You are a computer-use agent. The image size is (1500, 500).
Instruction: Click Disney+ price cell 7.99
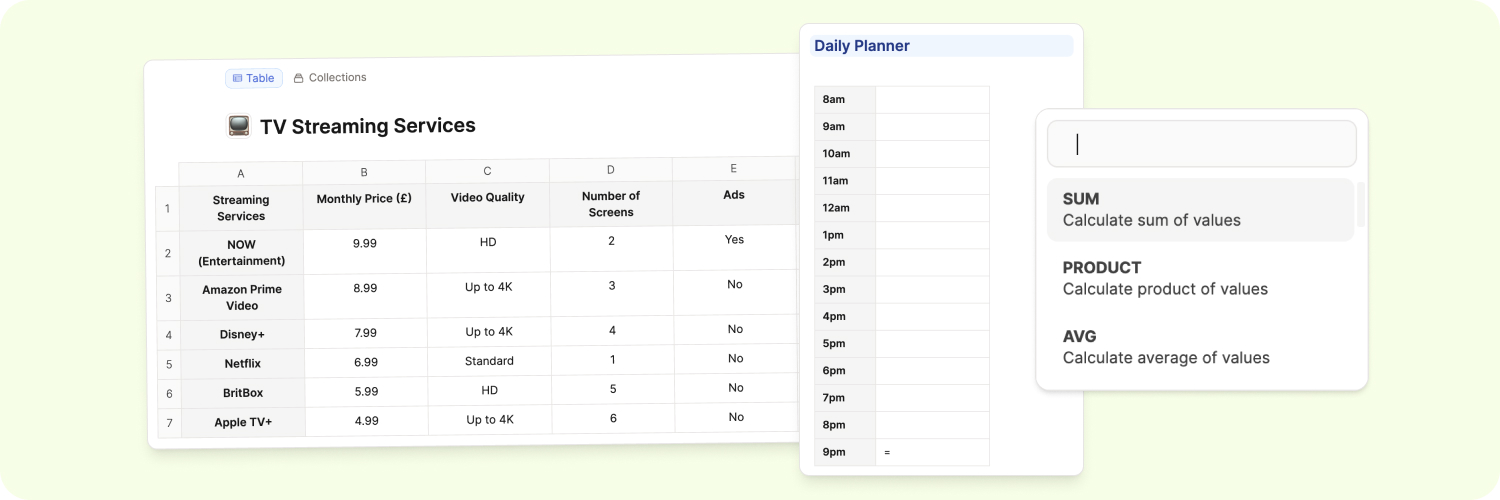coord(365,332)
